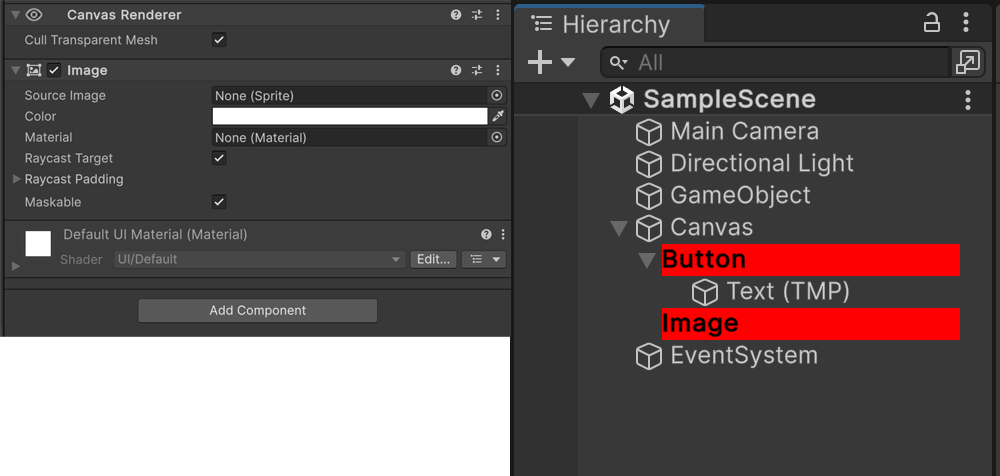Open the create dropdown arrow beside the plus in Hierarchy

pyautogui.click(x=568, y=62)
